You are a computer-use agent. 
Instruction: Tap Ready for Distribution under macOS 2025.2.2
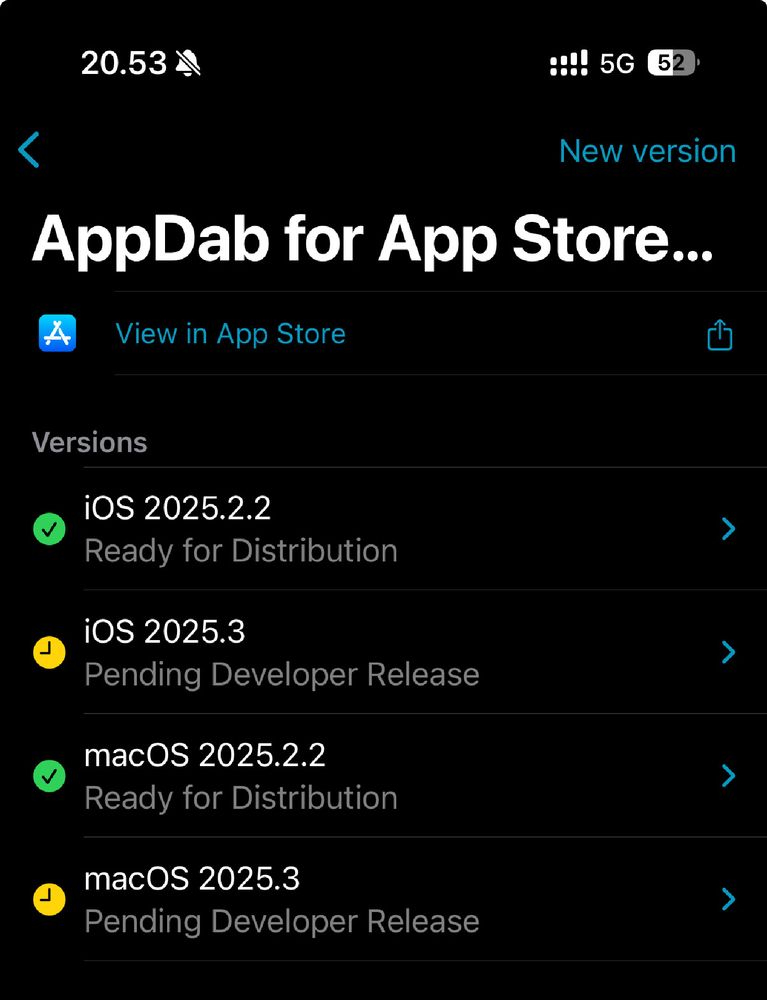tap(241, 798)
